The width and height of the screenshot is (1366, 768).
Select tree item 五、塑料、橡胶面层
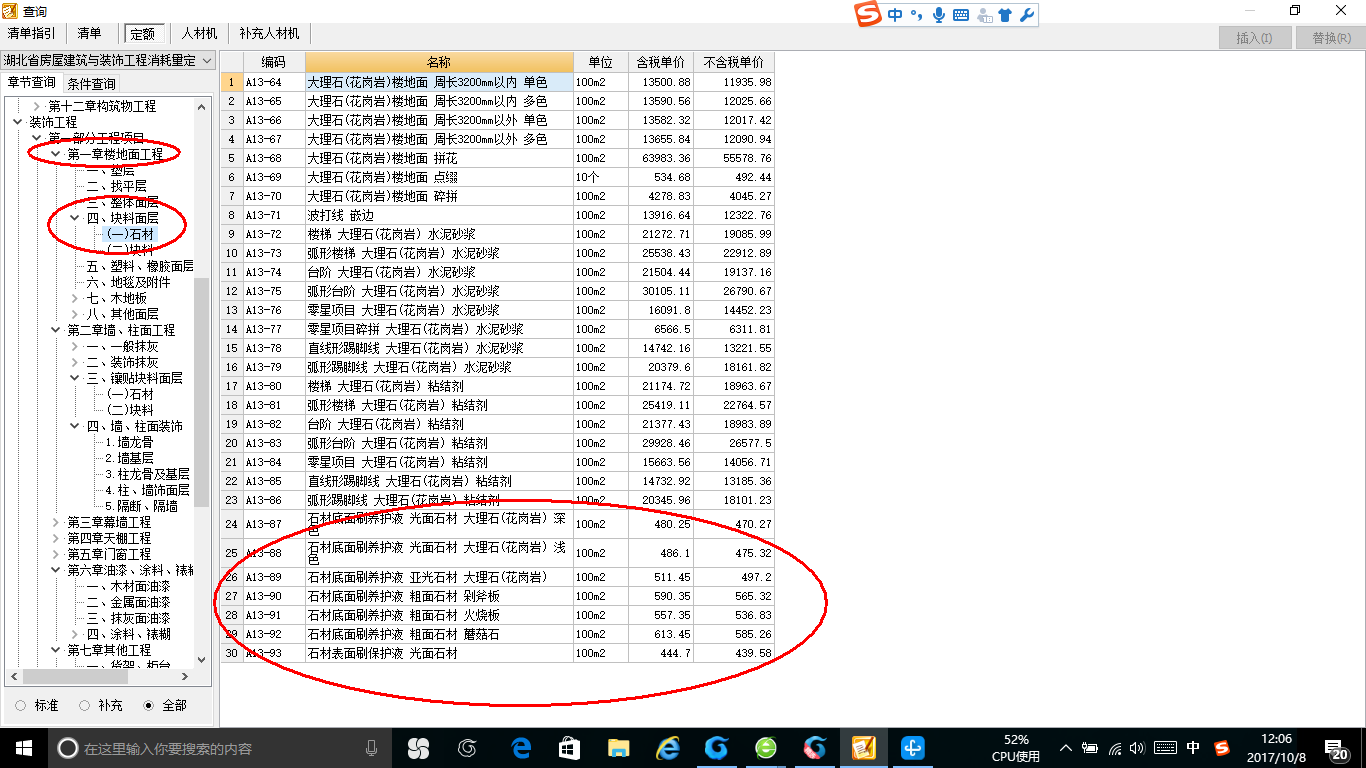tap(140, 266)
